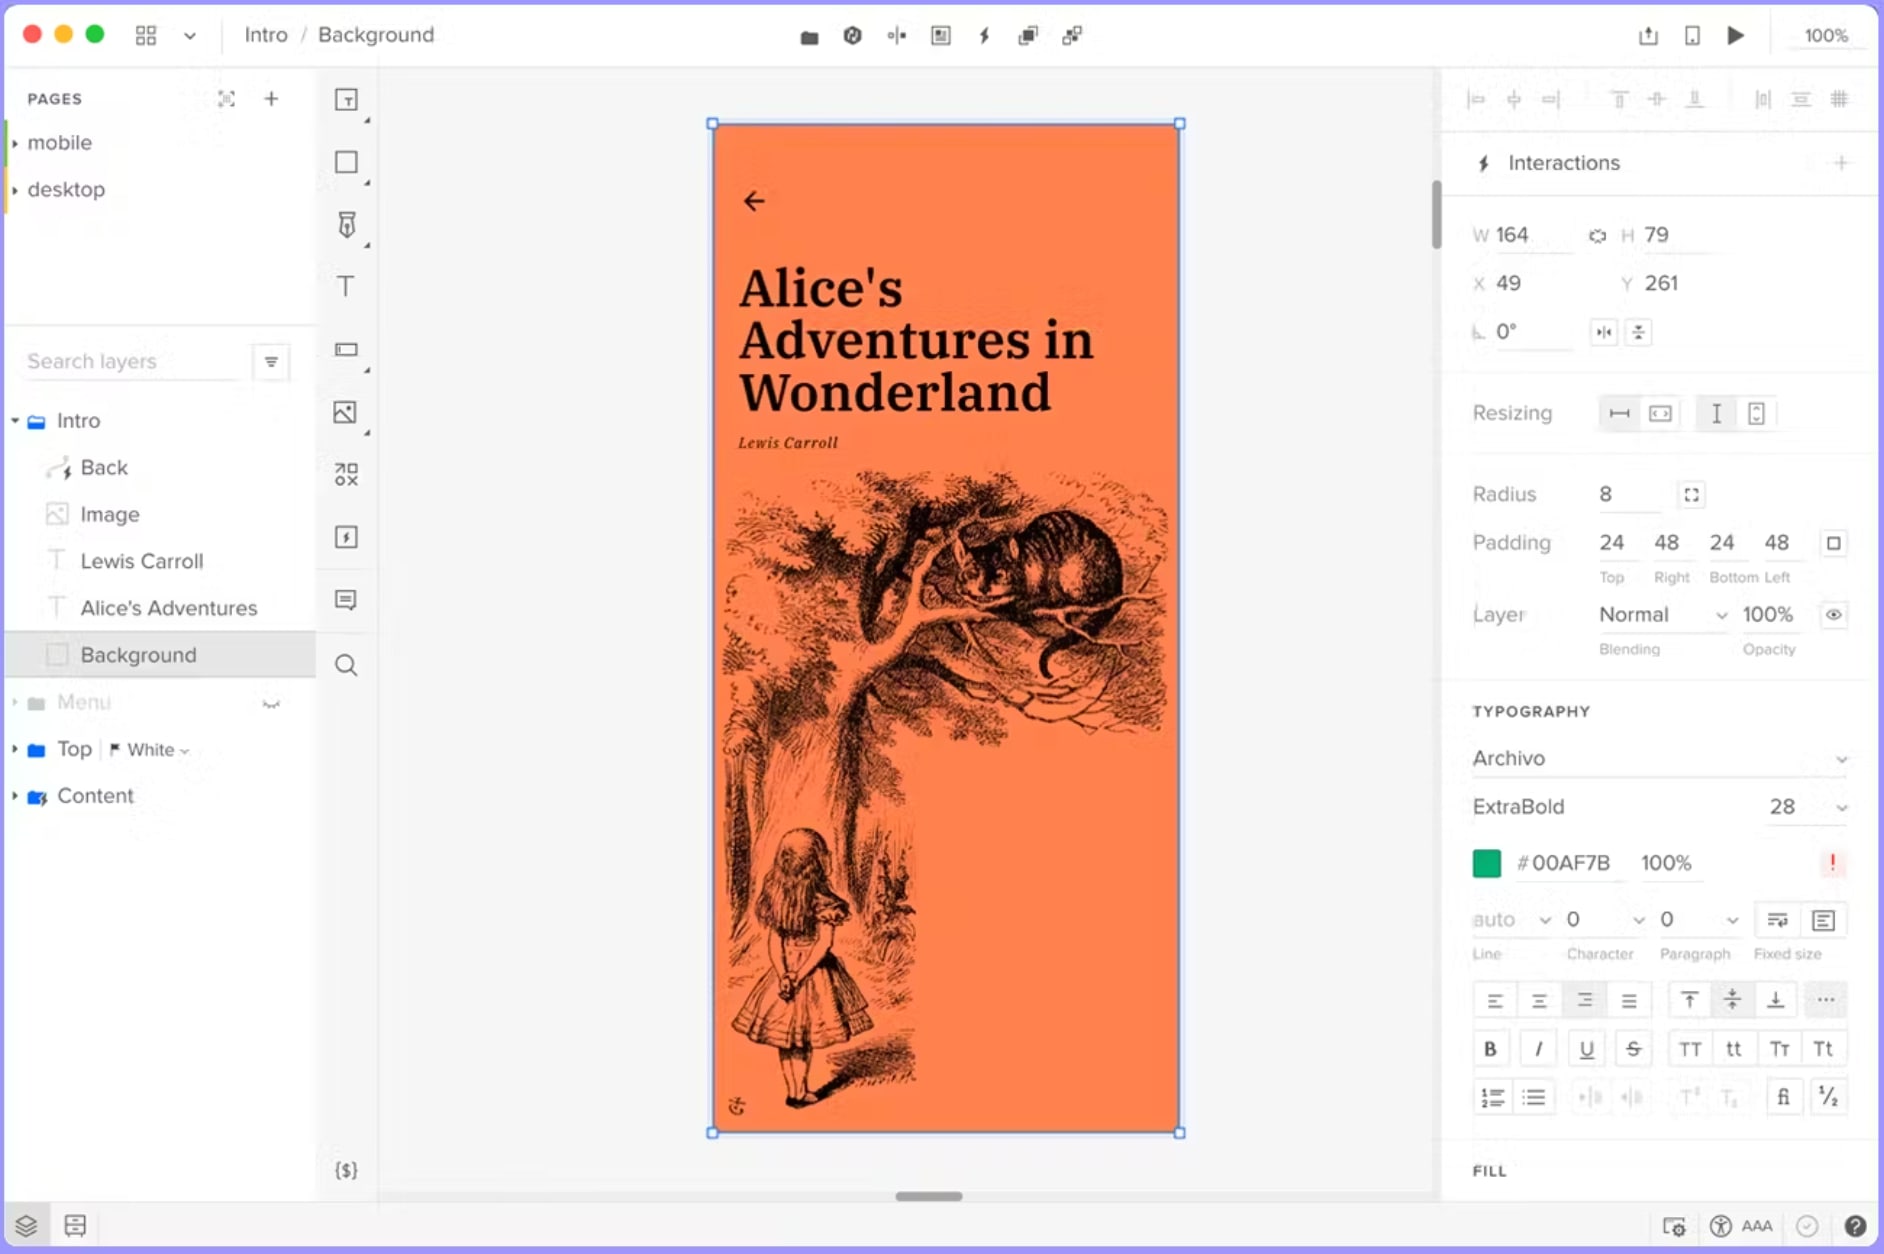Toggle Strikethrough text style
Image resolution: width=1884 pixels, height=1254 pixels.
[1633, 1049]
